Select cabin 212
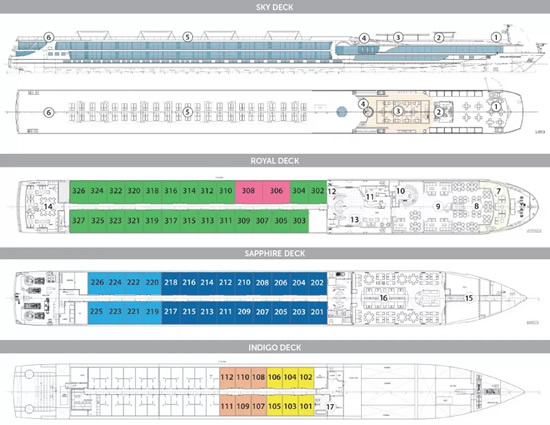The height and width of the screenshot is (425, 550). 226,283
